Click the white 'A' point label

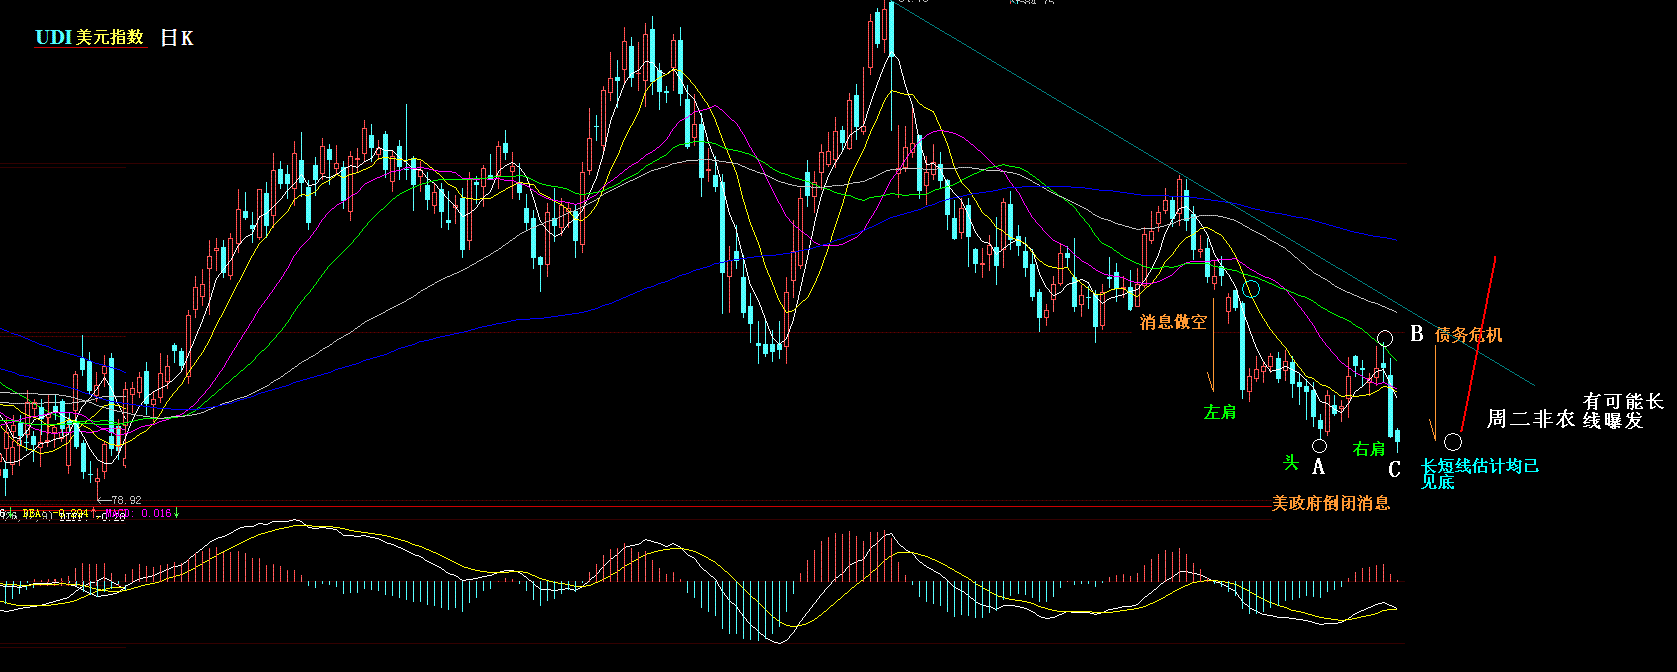(x=1318, y=467)
